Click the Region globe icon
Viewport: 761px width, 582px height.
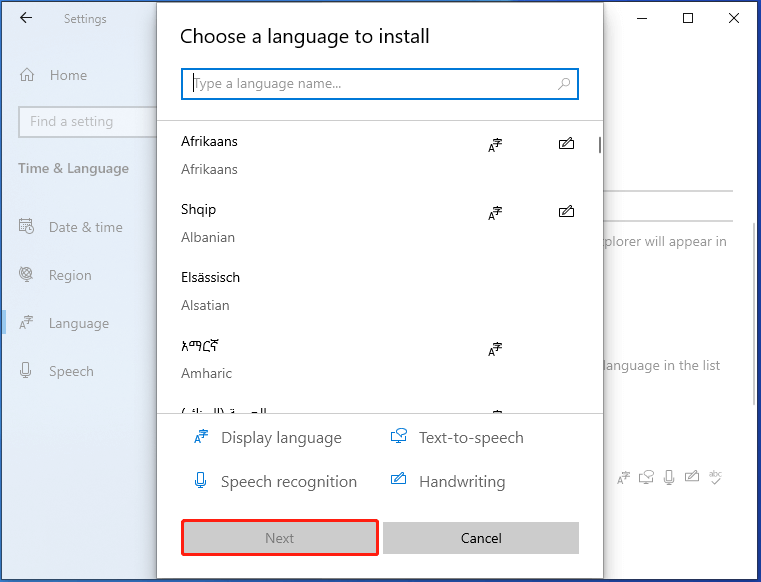26,274
